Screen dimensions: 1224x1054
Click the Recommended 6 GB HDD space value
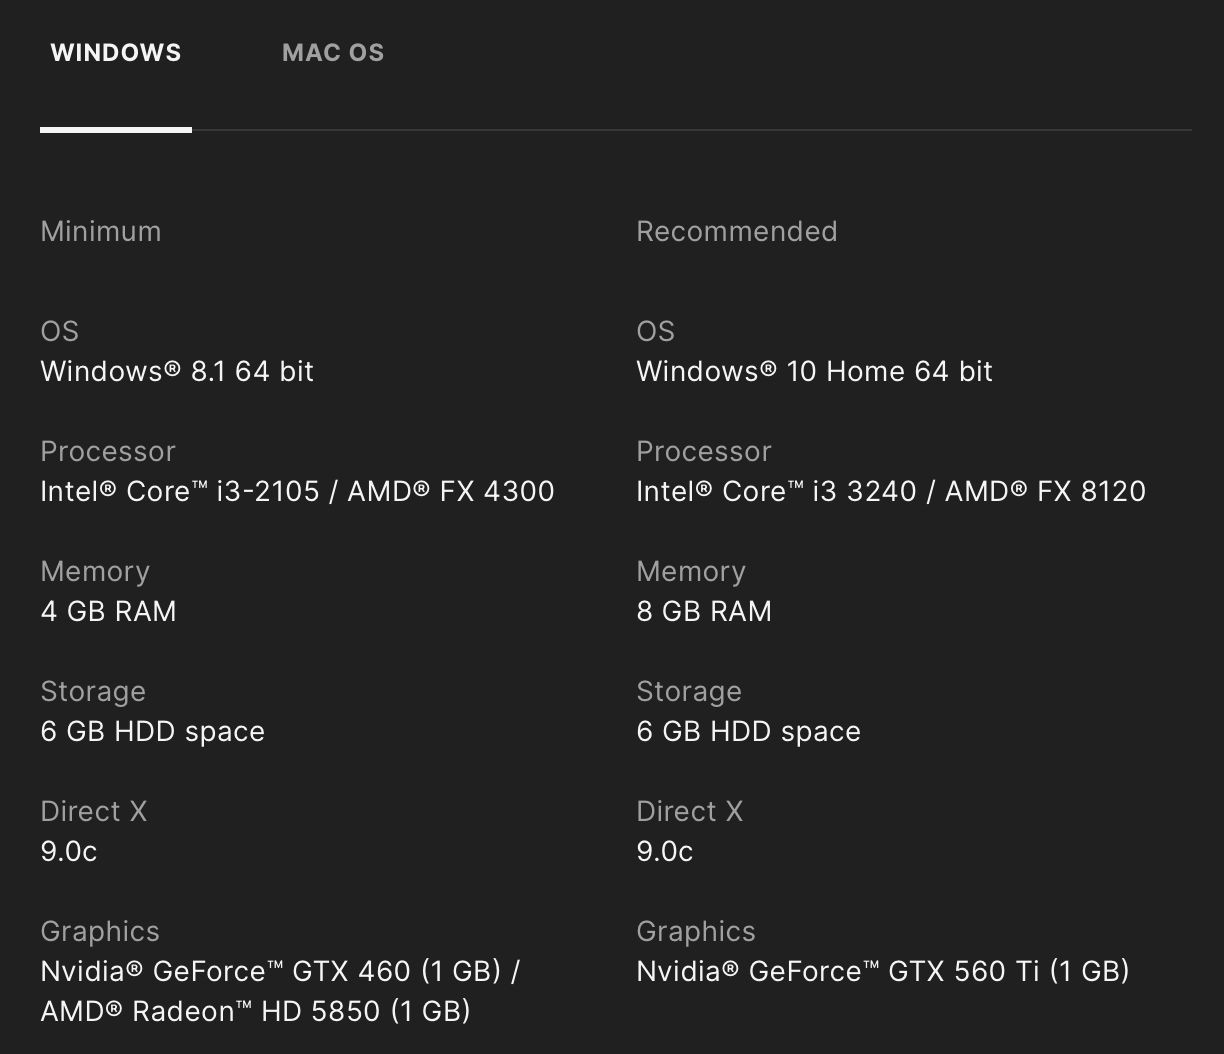748,731
